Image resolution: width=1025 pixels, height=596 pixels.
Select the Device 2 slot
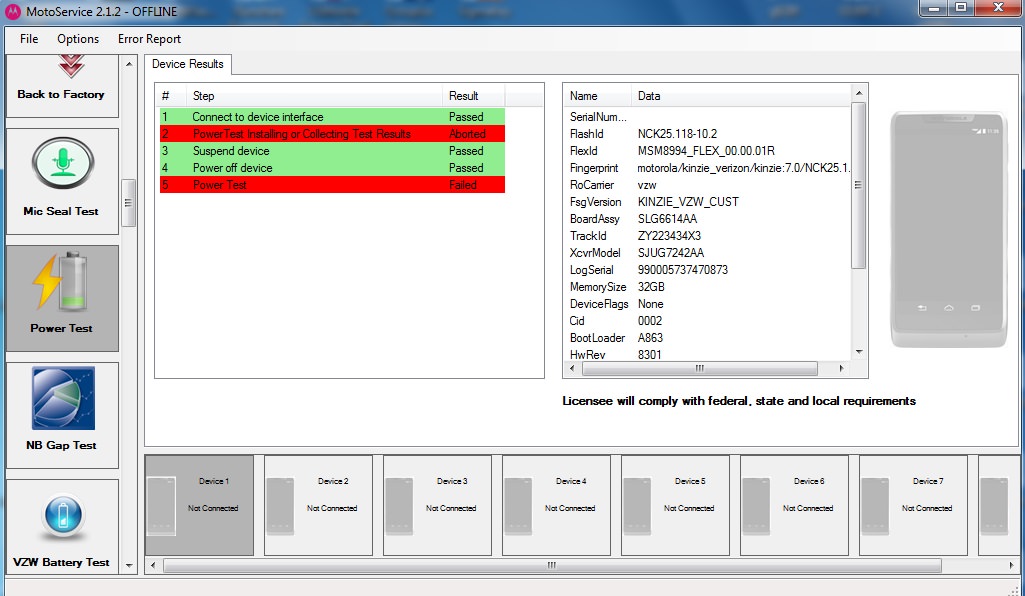318,506
